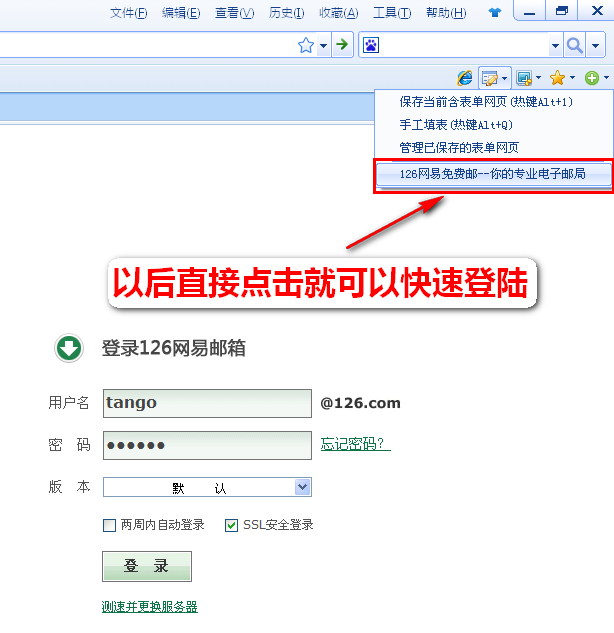This screenshot has width=614, height=633.
Task: Expand the green plus dropdown arrow
Action: click(x=606, y=77)
